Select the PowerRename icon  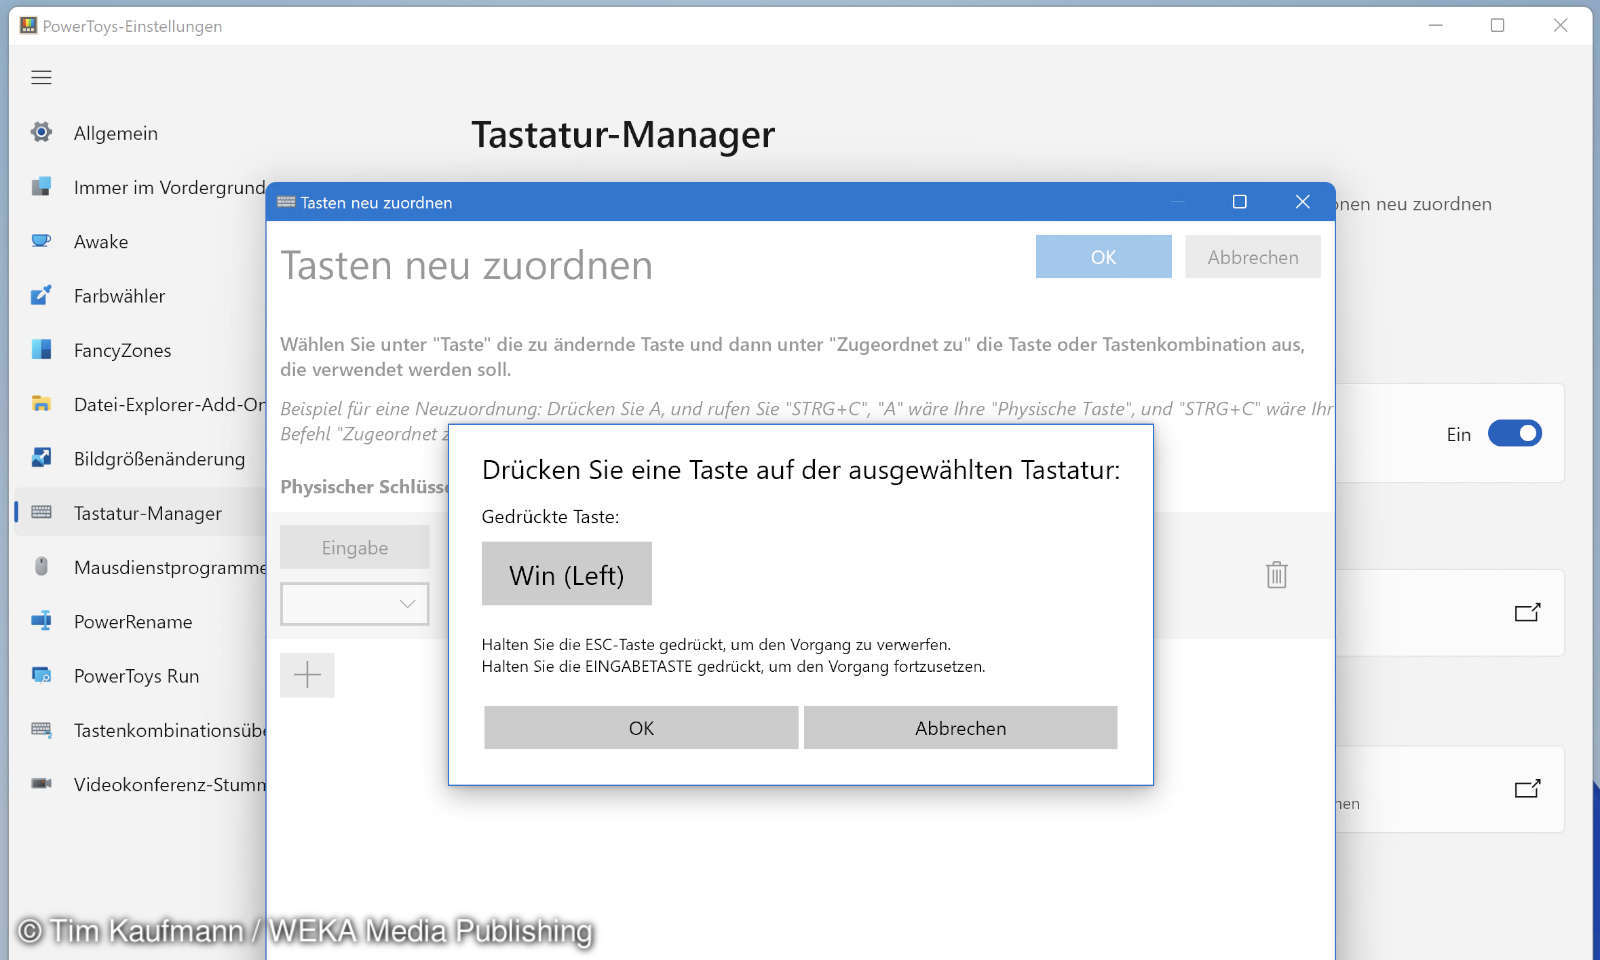[x=41, y=621]
